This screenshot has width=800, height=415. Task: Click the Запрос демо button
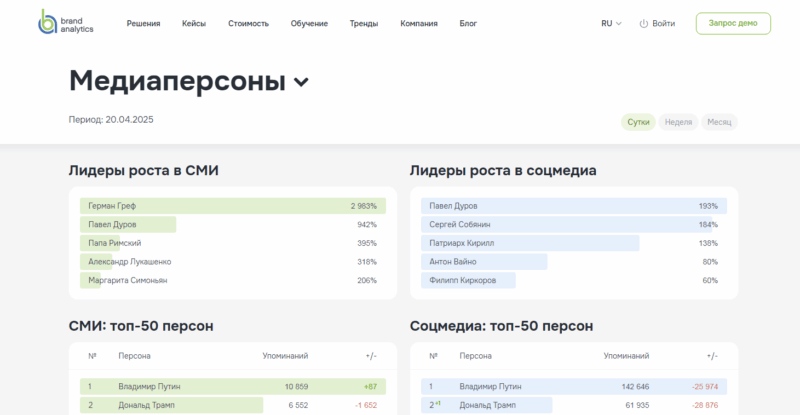point(733,23)
